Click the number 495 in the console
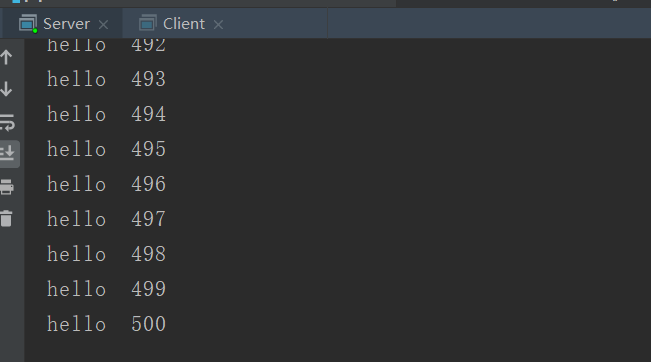 click(x=149, y=149)
